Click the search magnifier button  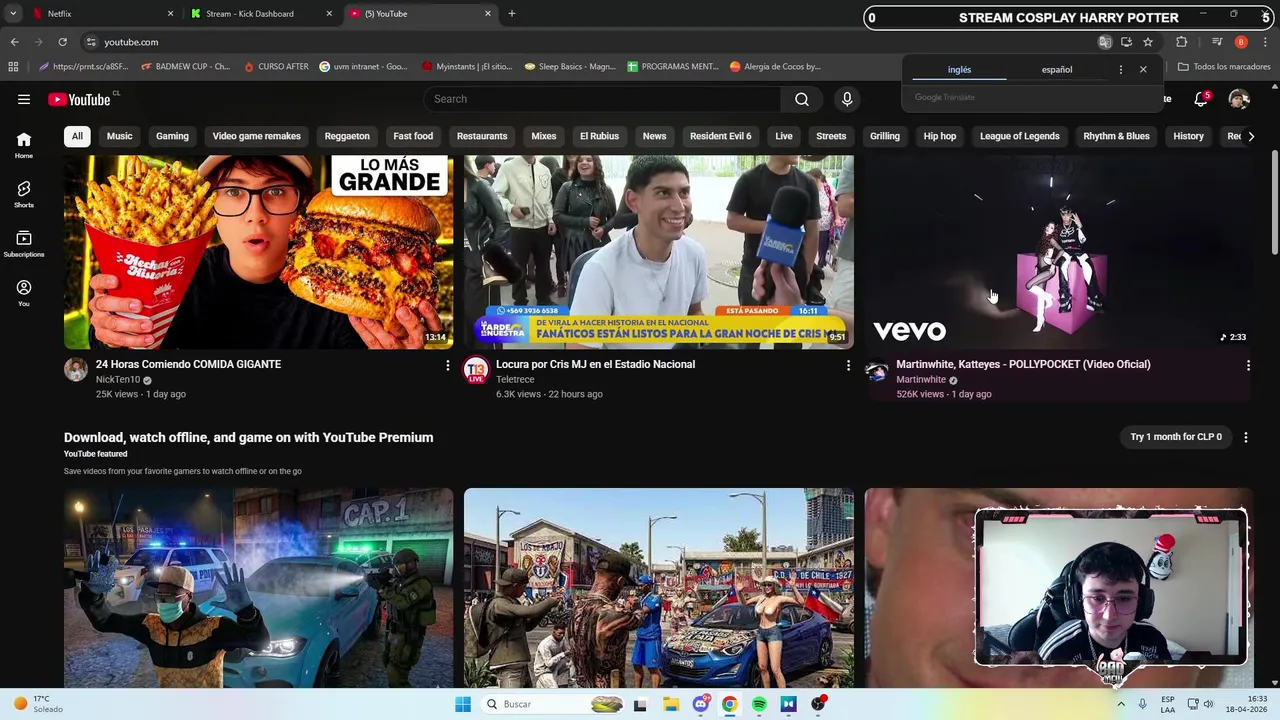802,99
